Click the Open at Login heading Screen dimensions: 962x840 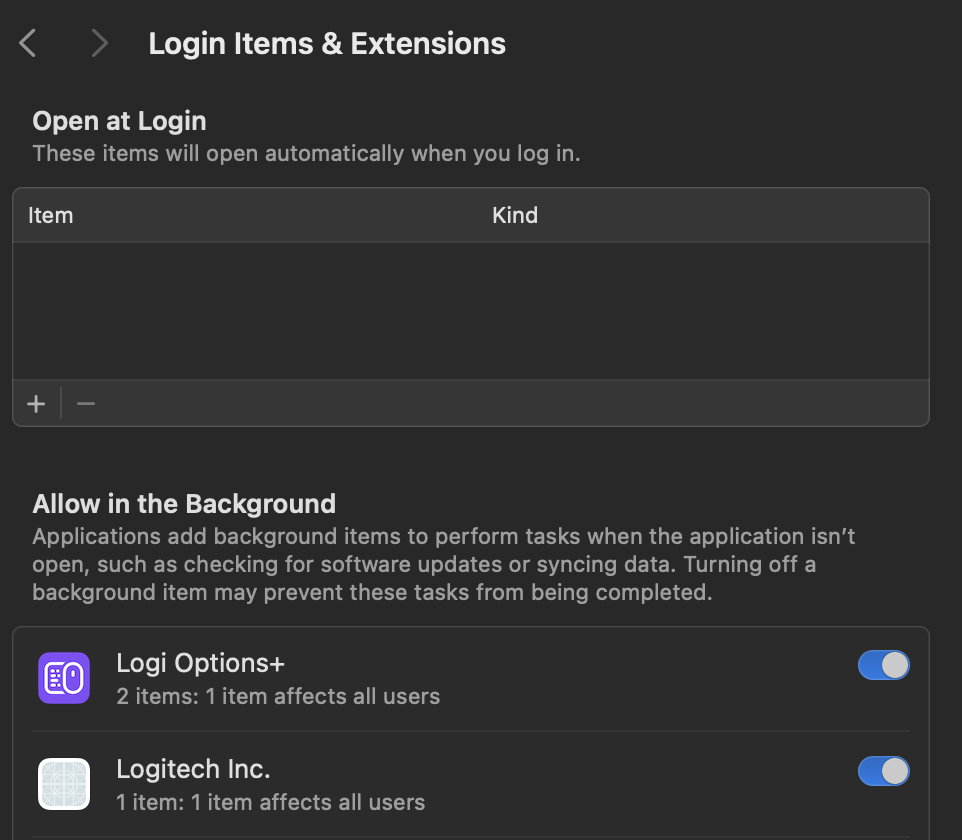pos(119,121)
